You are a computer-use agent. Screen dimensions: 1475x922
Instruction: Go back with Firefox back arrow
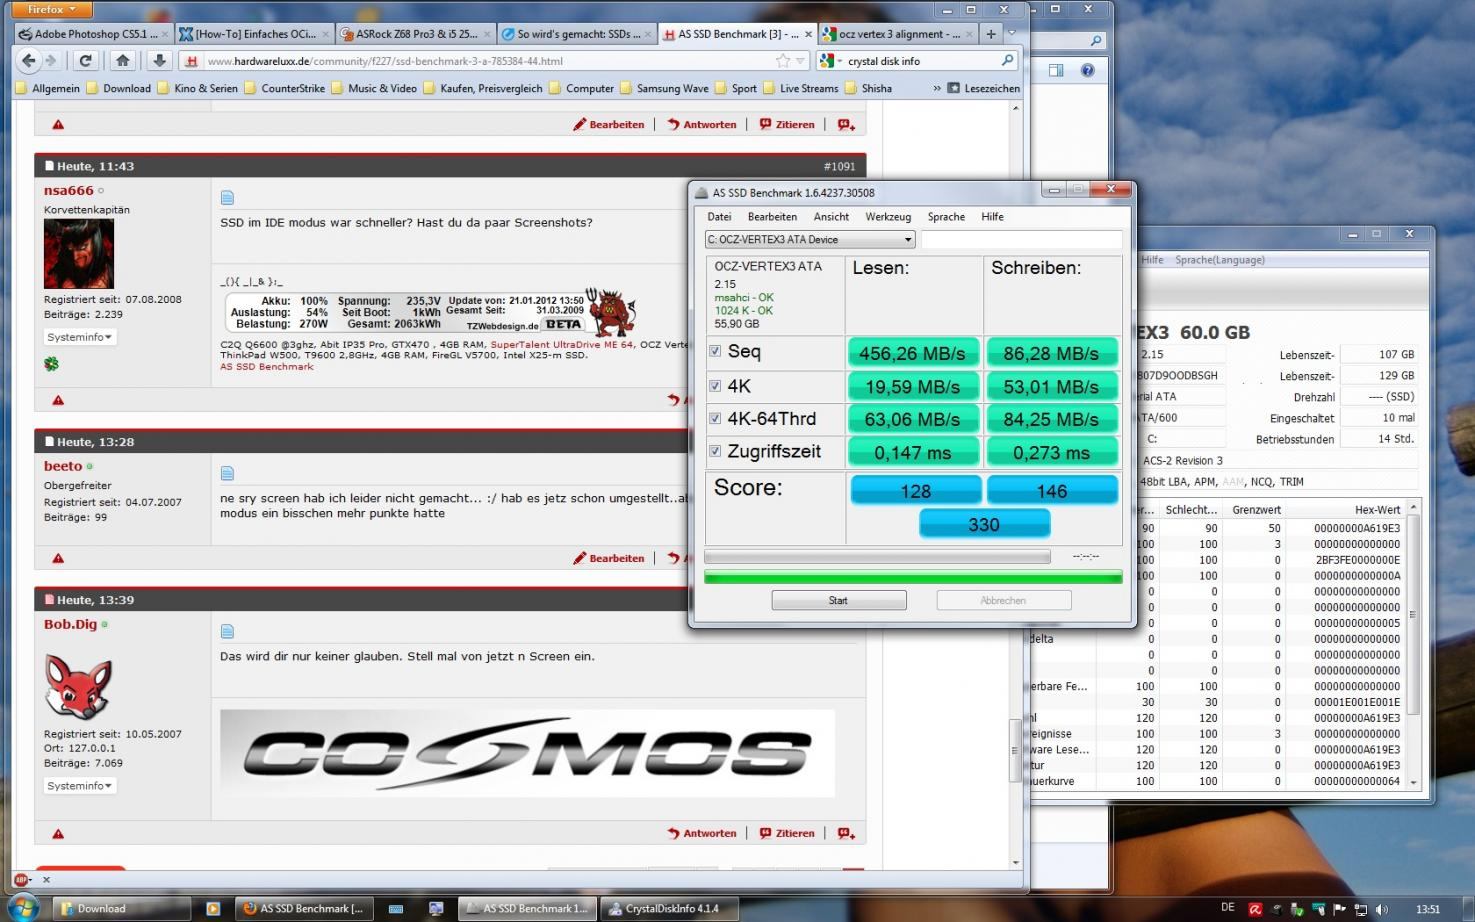tap(28, 61)
